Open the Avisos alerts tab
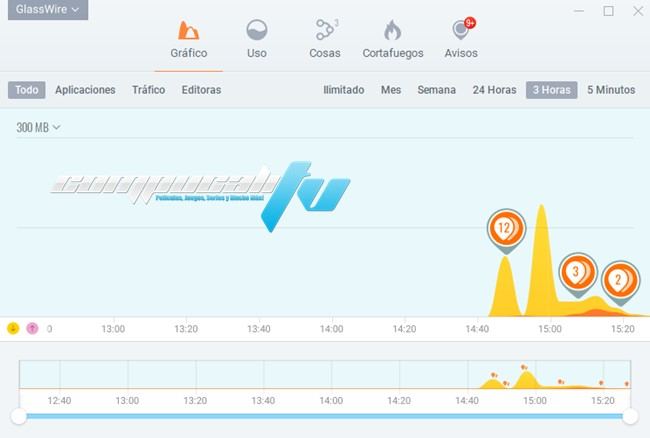 point(461,39)
